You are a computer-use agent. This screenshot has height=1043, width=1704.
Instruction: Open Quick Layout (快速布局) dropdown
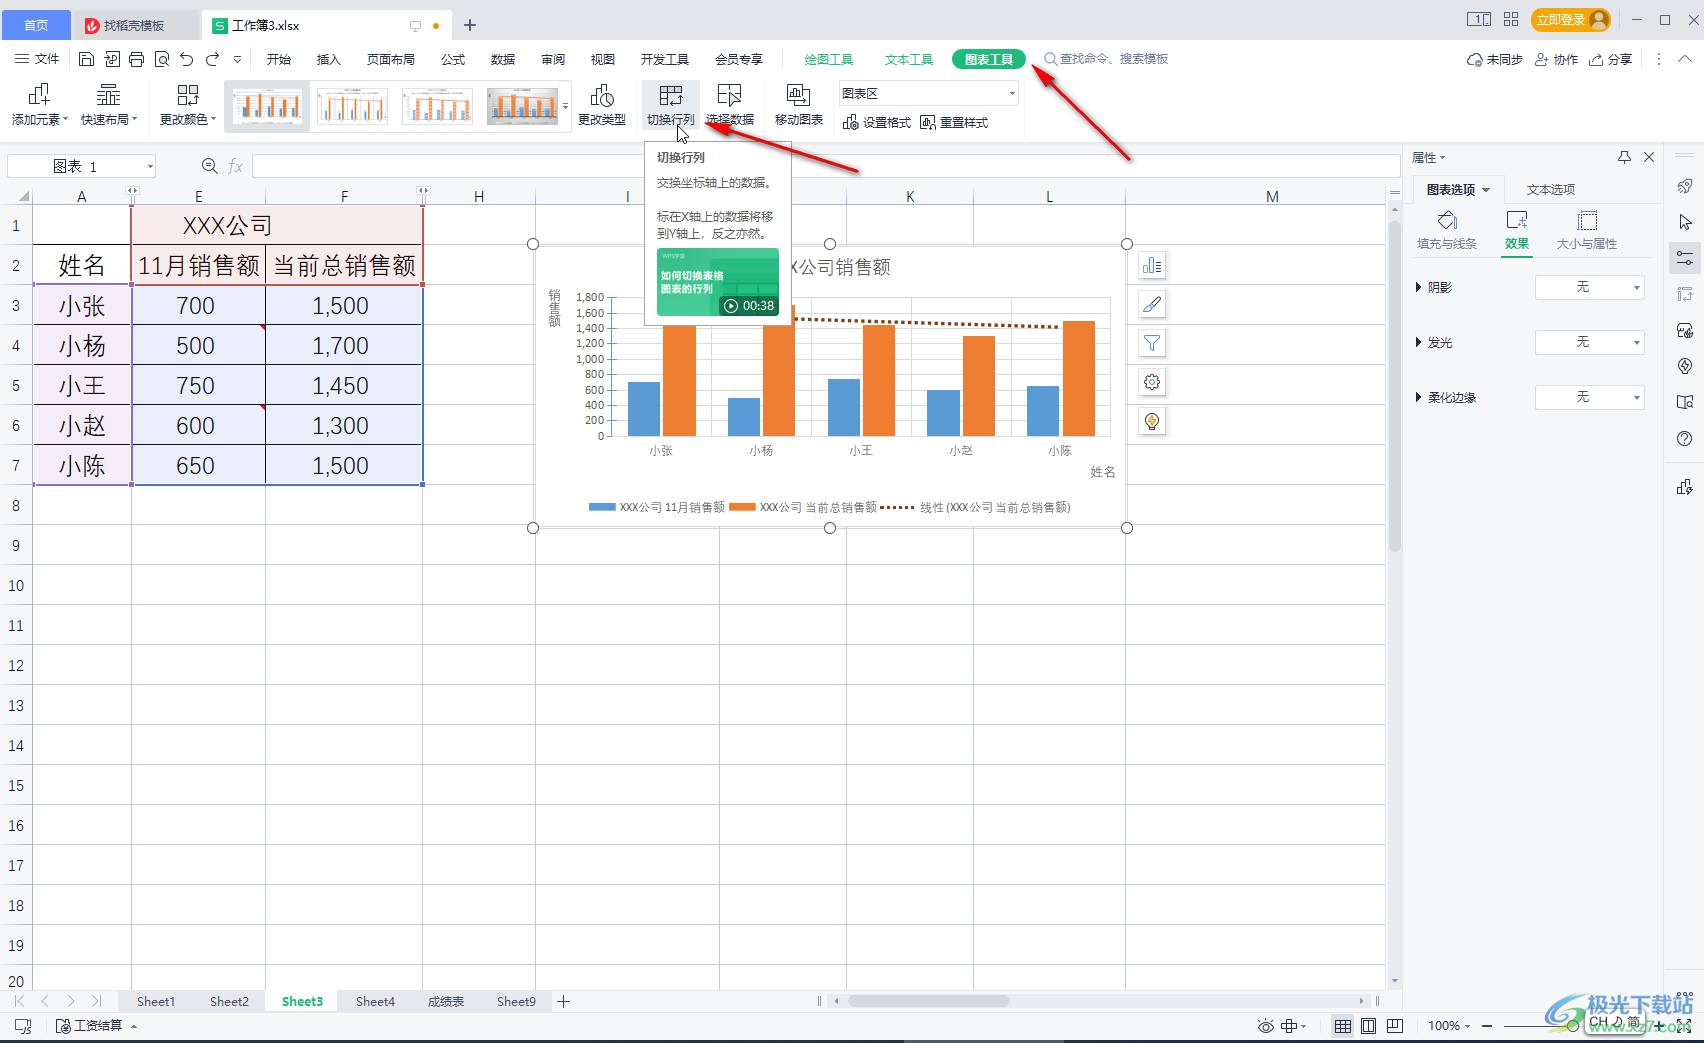tap(108, 105)
